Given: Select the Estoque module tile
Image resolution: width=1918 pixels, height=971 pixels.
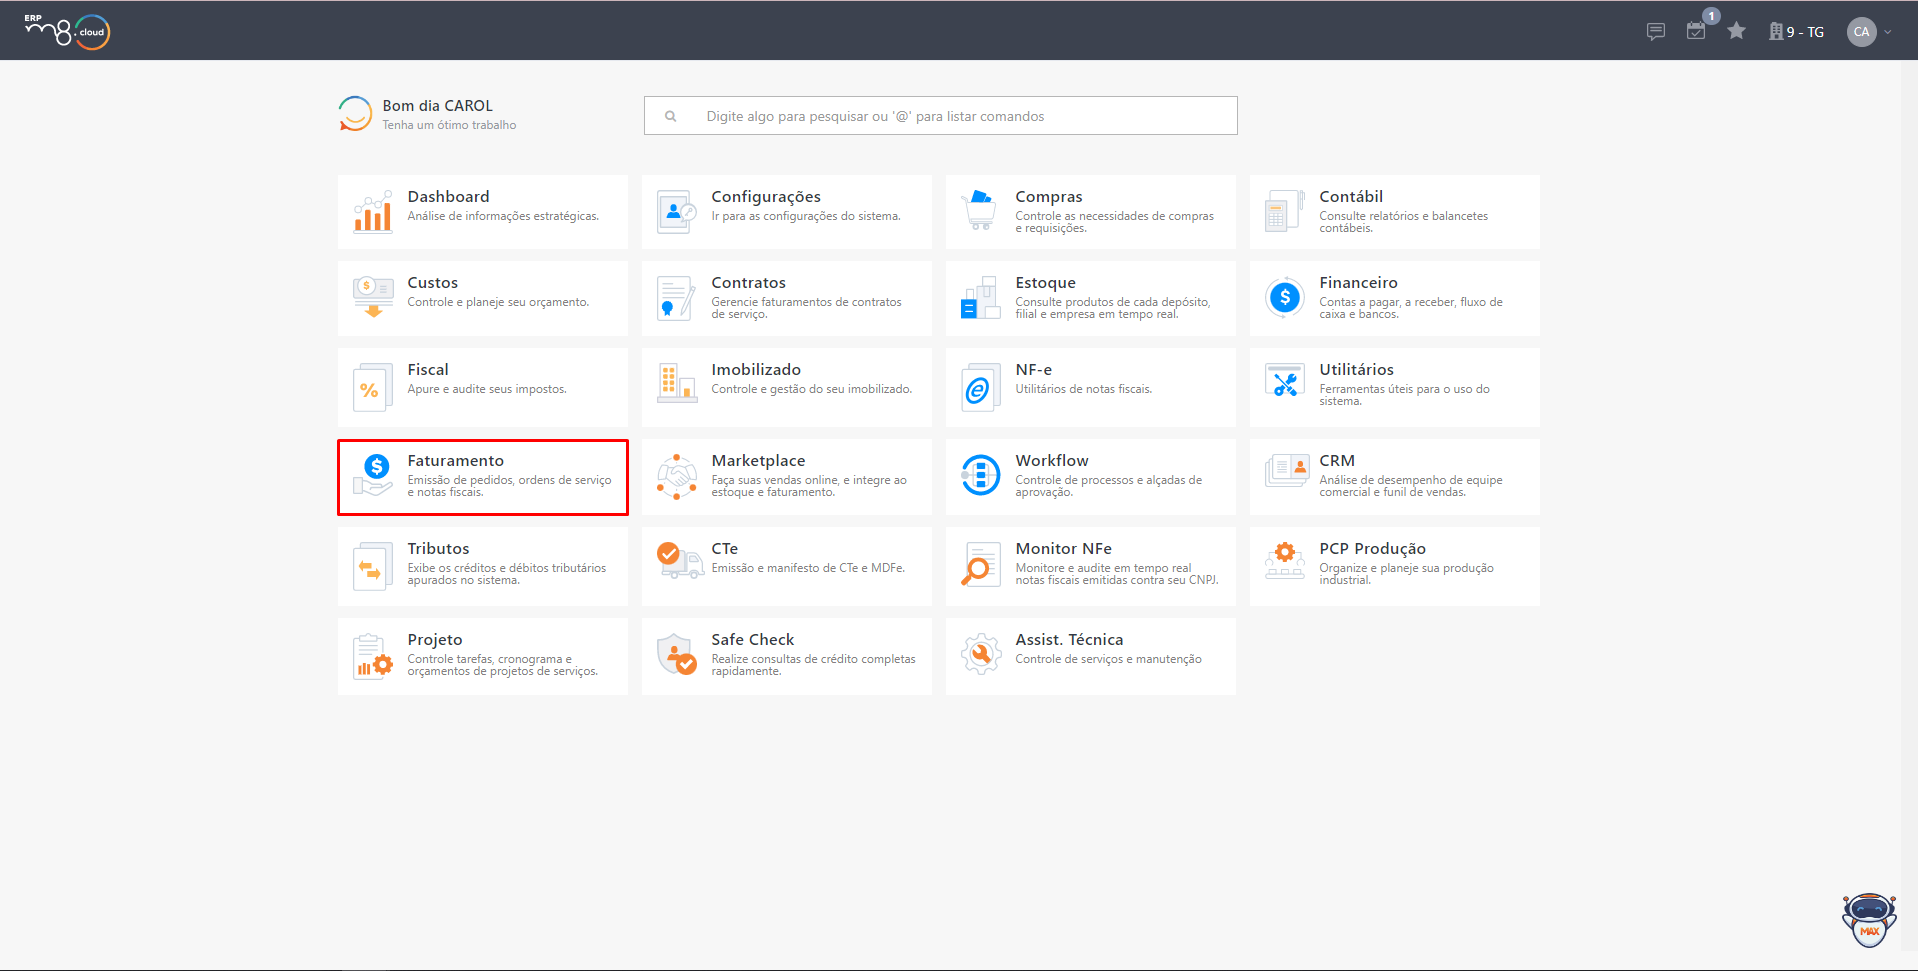Looking at the screenshot, I should click(x=1091, y=299).
